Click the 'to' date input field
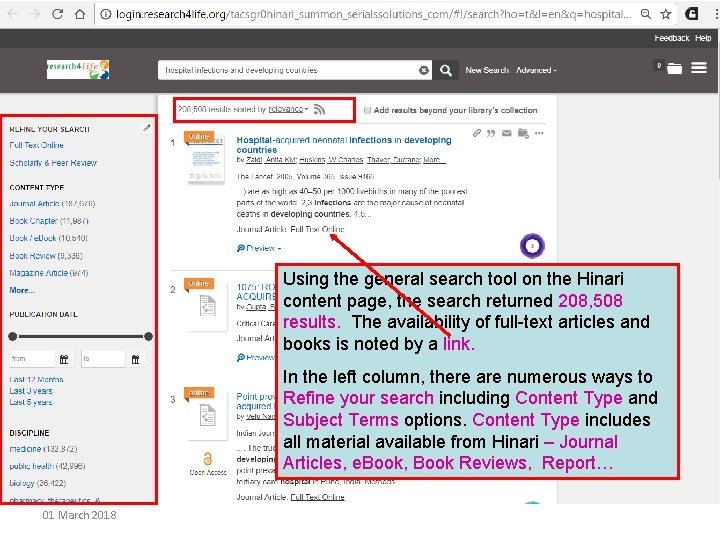The width and height of the screenshot is (720, 540). point(103,359)
